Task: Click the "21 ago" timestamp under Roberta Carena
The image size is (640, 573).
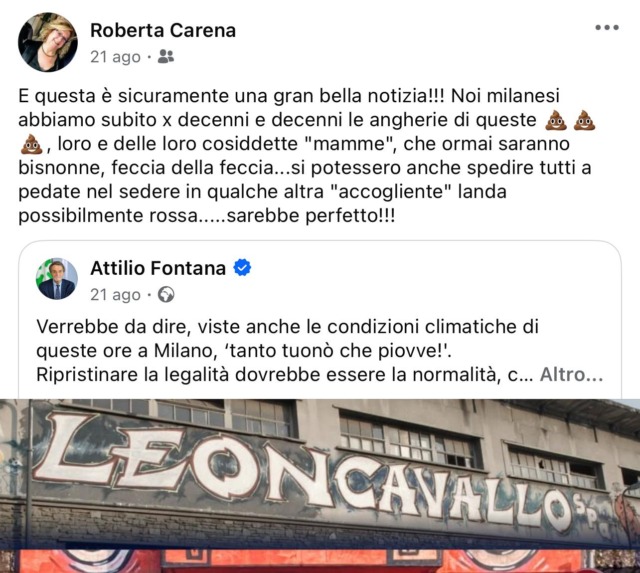Action: (115, 57)
